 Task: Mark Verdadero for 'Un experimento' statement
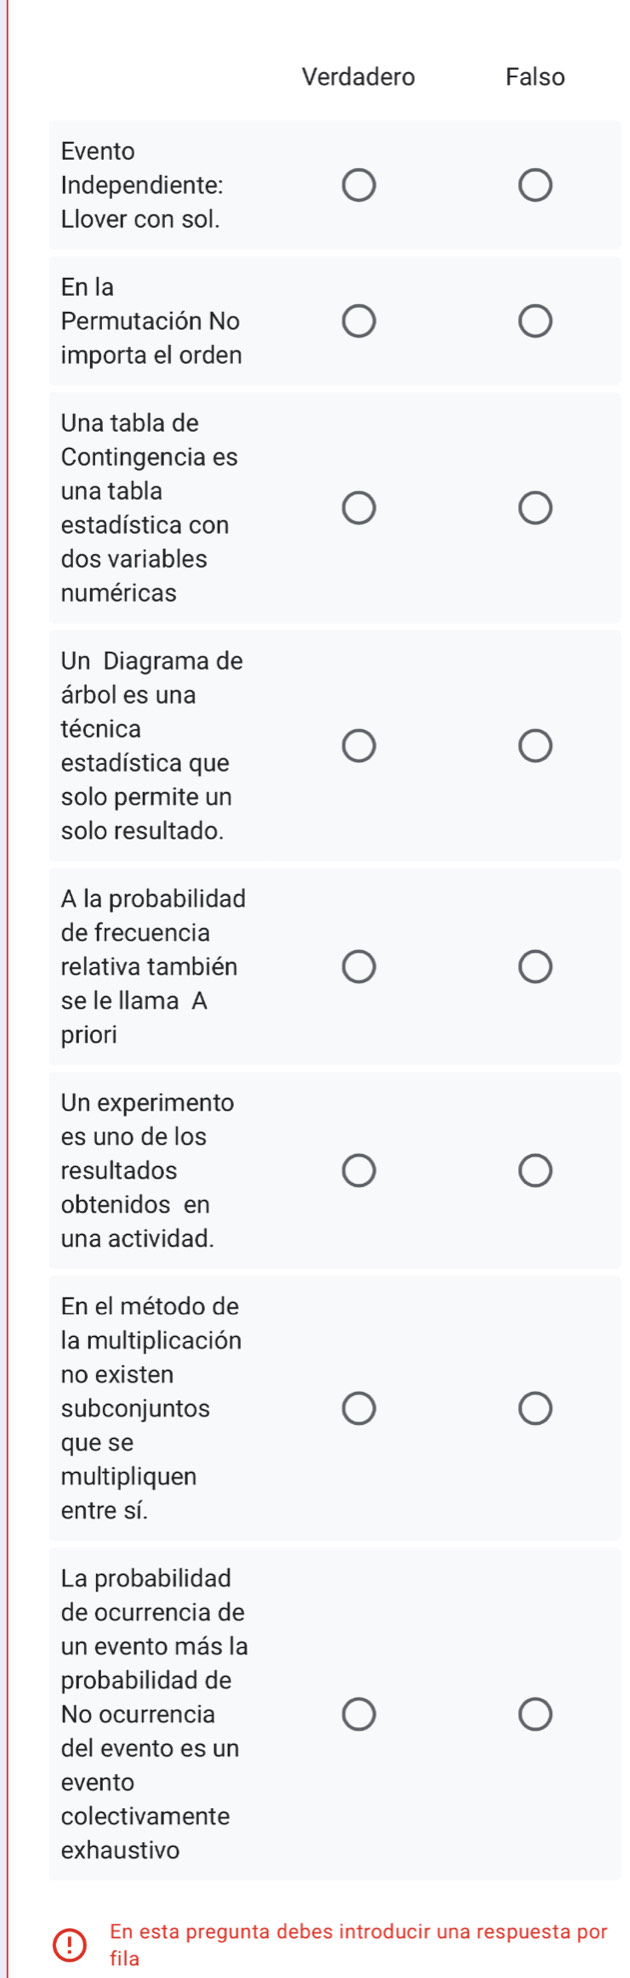coord(359,1171)
